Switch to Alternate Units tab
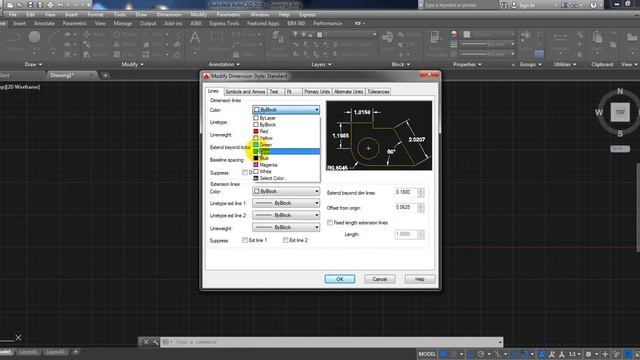This screenshot has height=360, width=640. coord(348,91)
